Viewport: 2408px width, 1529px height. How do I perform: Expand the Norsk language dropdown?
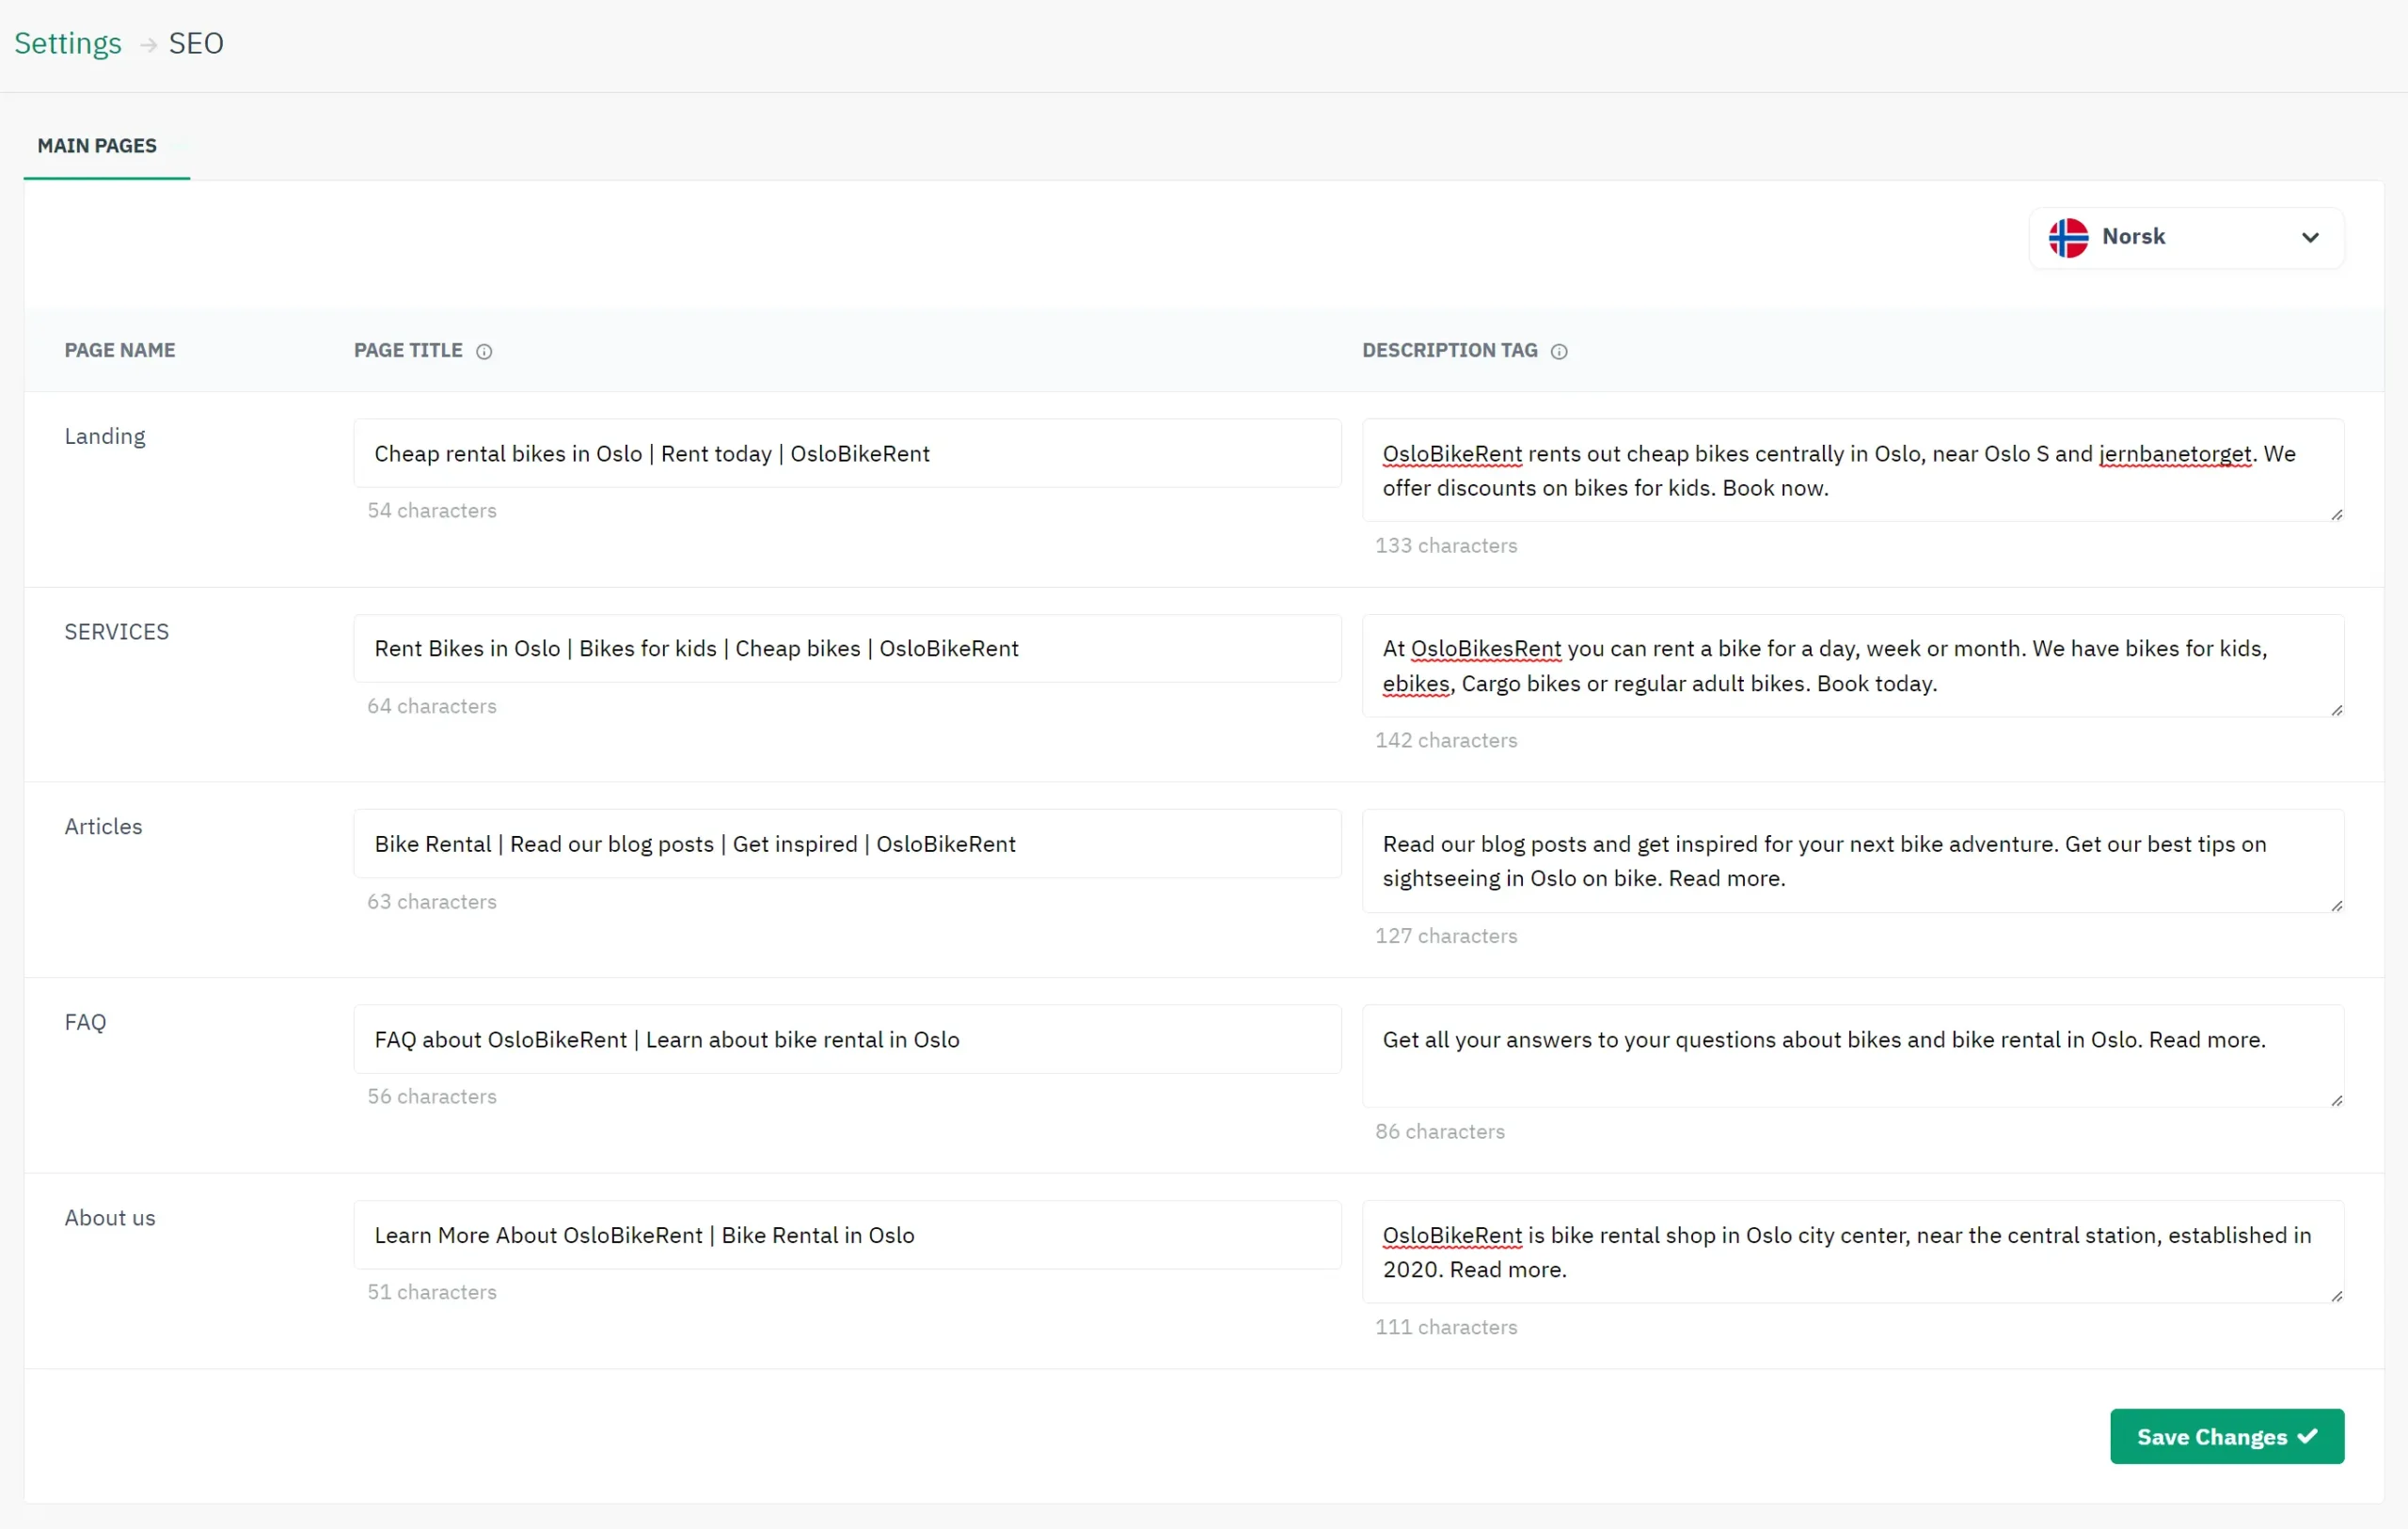[2186, 238]
